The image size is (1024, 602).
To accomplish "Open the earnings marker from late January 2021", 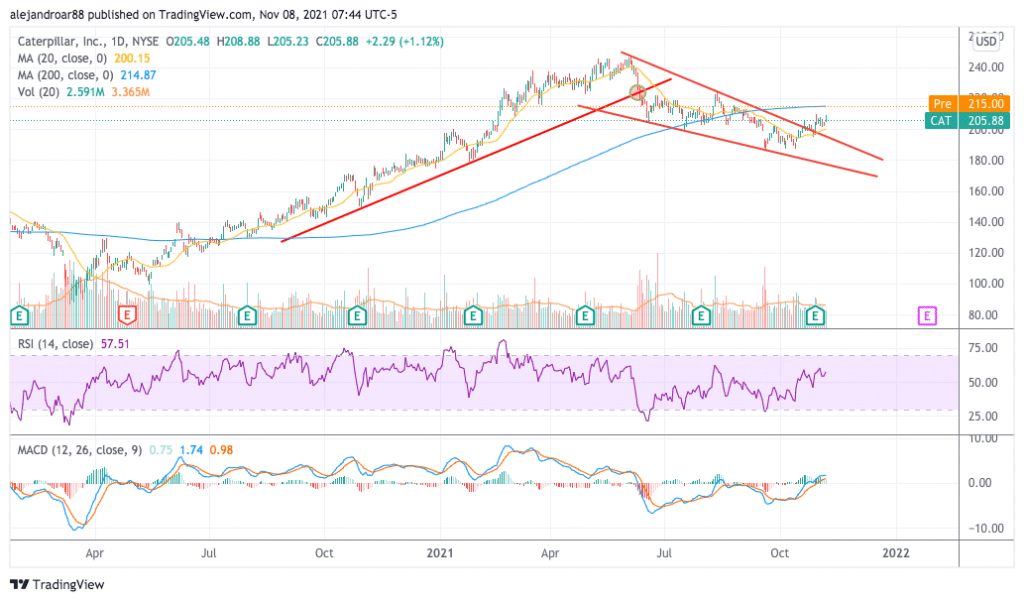I will [473, 316].
